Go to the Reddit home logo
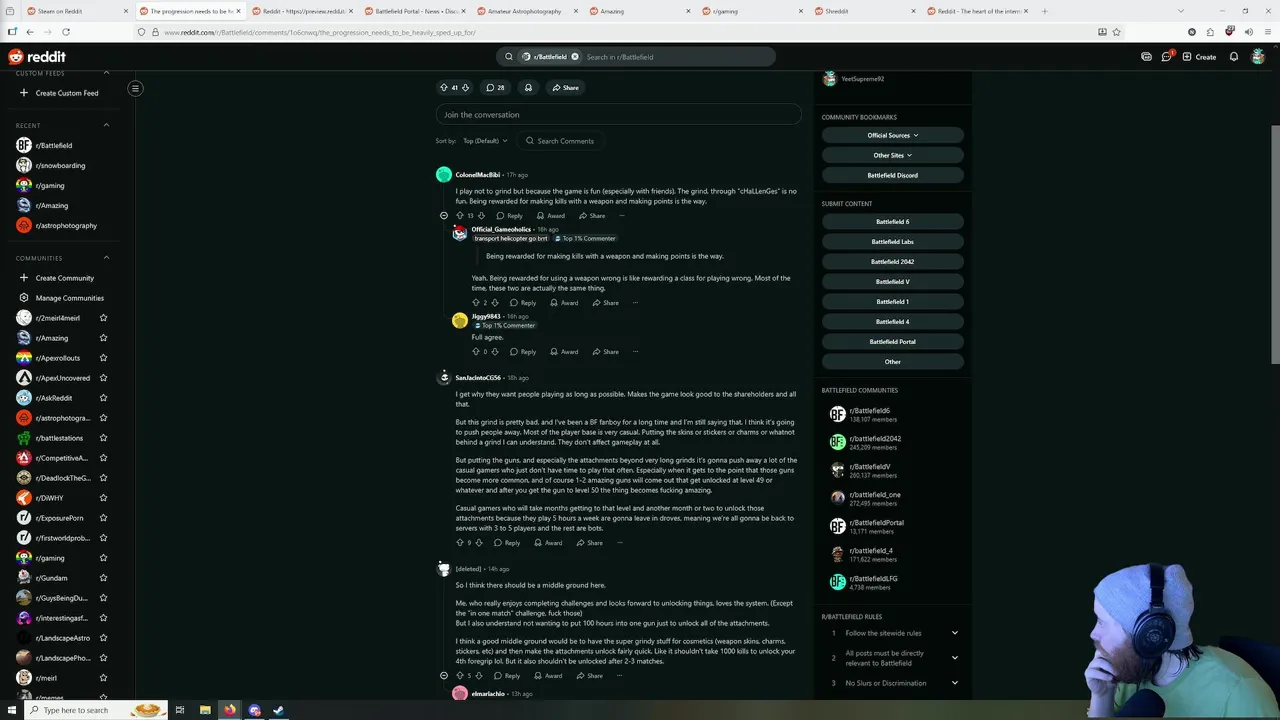 37,57
